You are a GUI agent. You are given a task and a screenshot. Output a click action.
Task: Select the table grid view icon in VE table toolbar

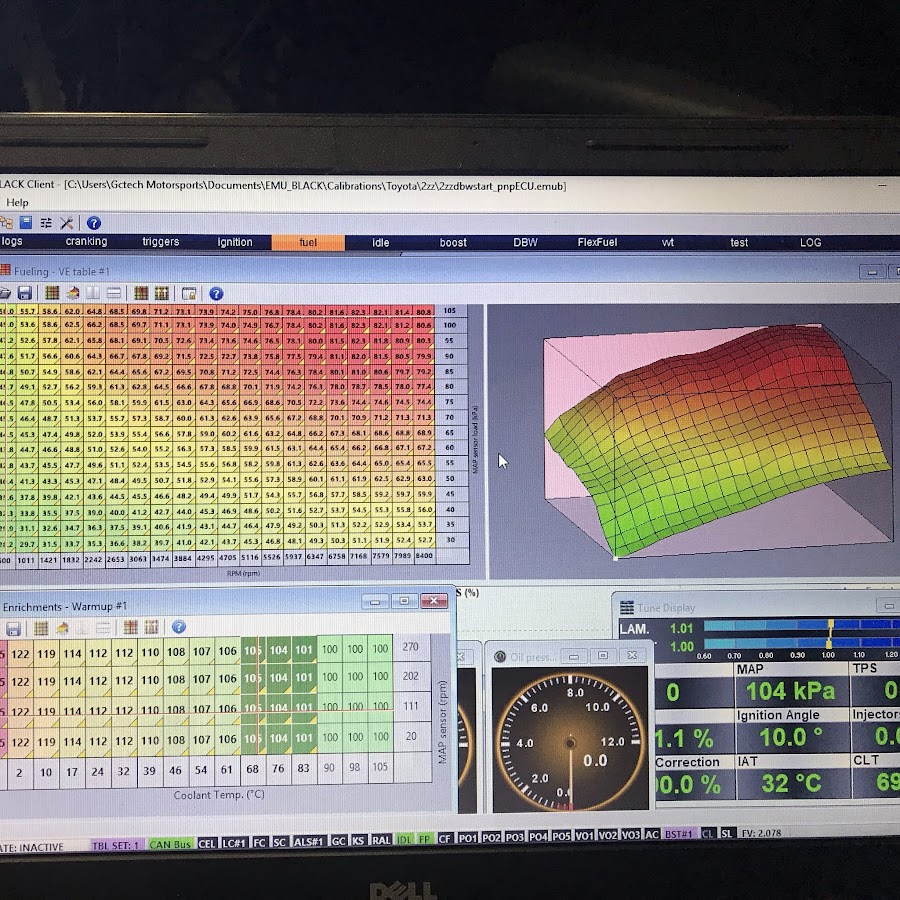pyautogui.click(x=52, y=293)
